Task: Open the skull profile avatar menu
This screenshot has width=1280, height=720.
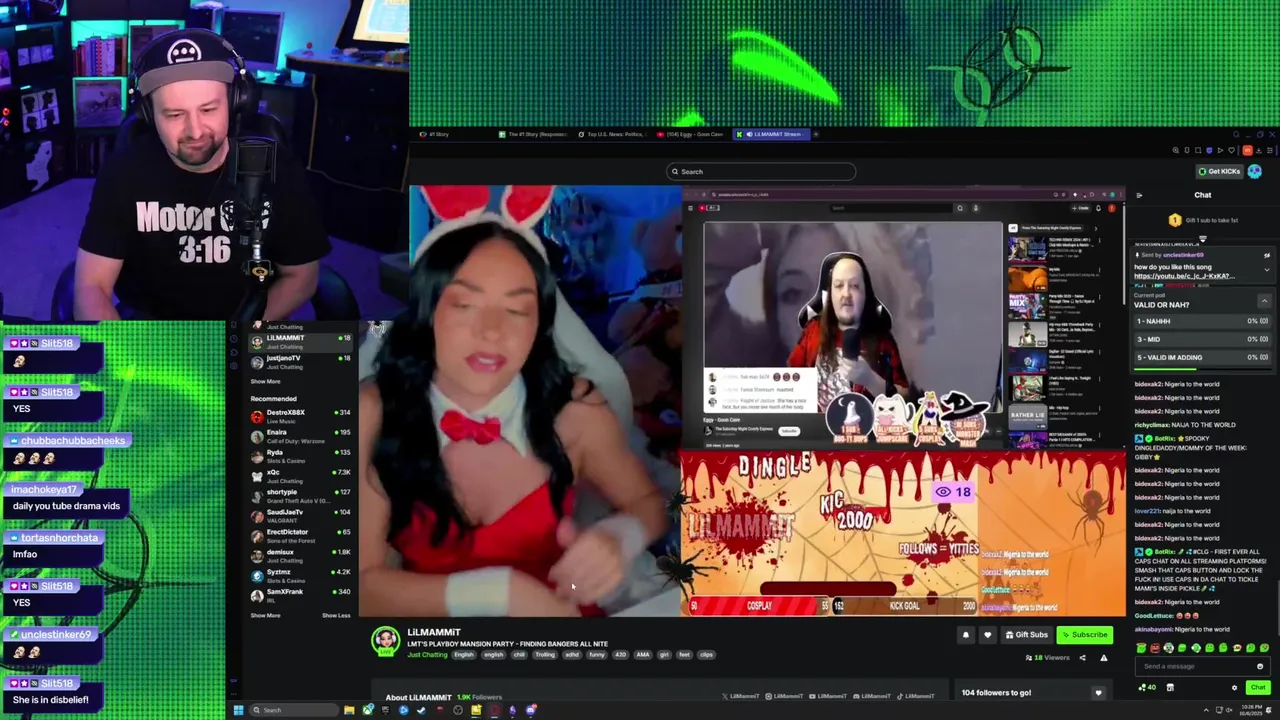Action: (x=1255, y=171)
